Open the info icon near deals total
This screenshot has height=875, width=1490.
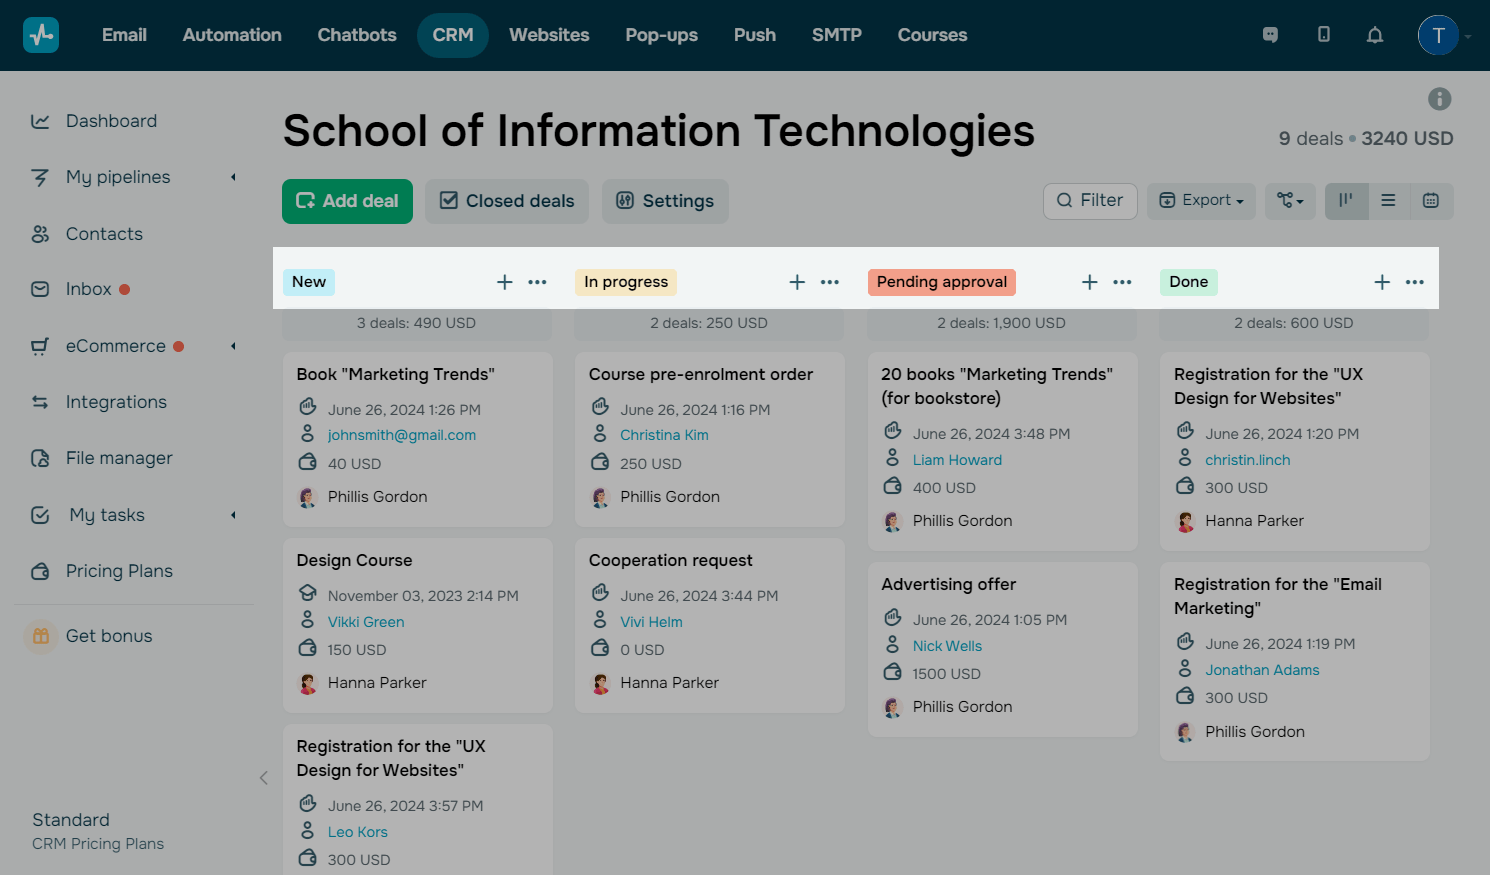click(1439, 99)
